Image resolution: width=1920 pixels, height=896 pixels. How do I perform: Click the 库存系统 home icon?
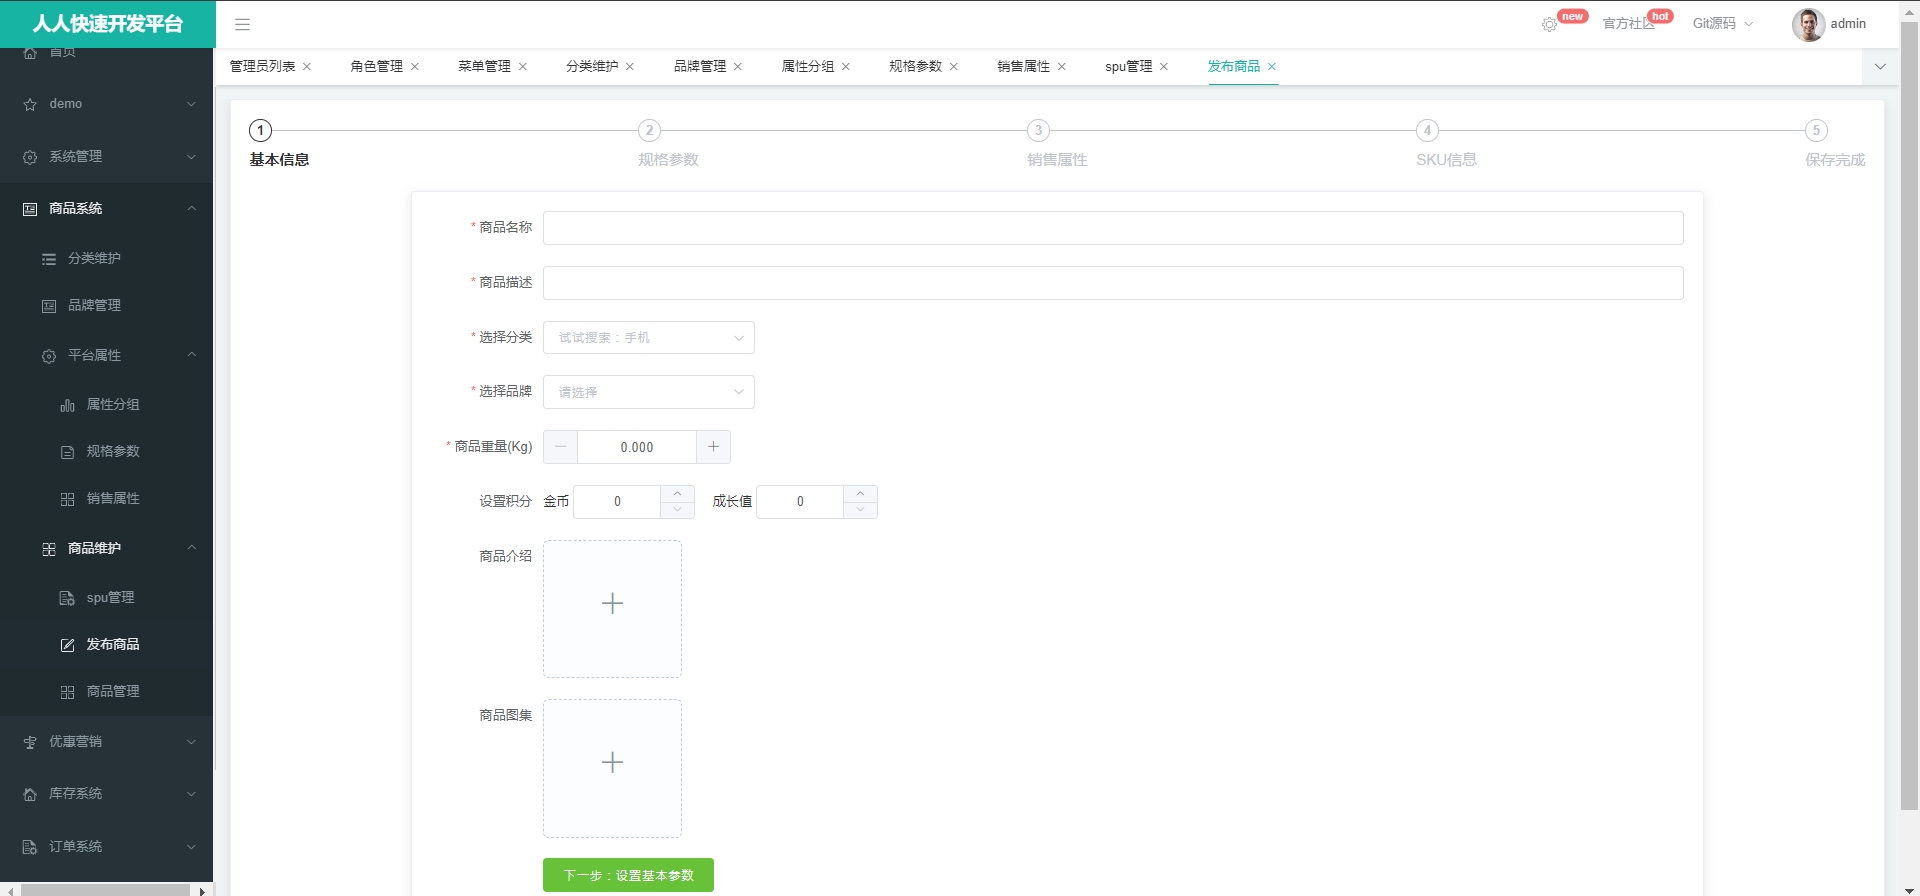(x=30, y=794)
